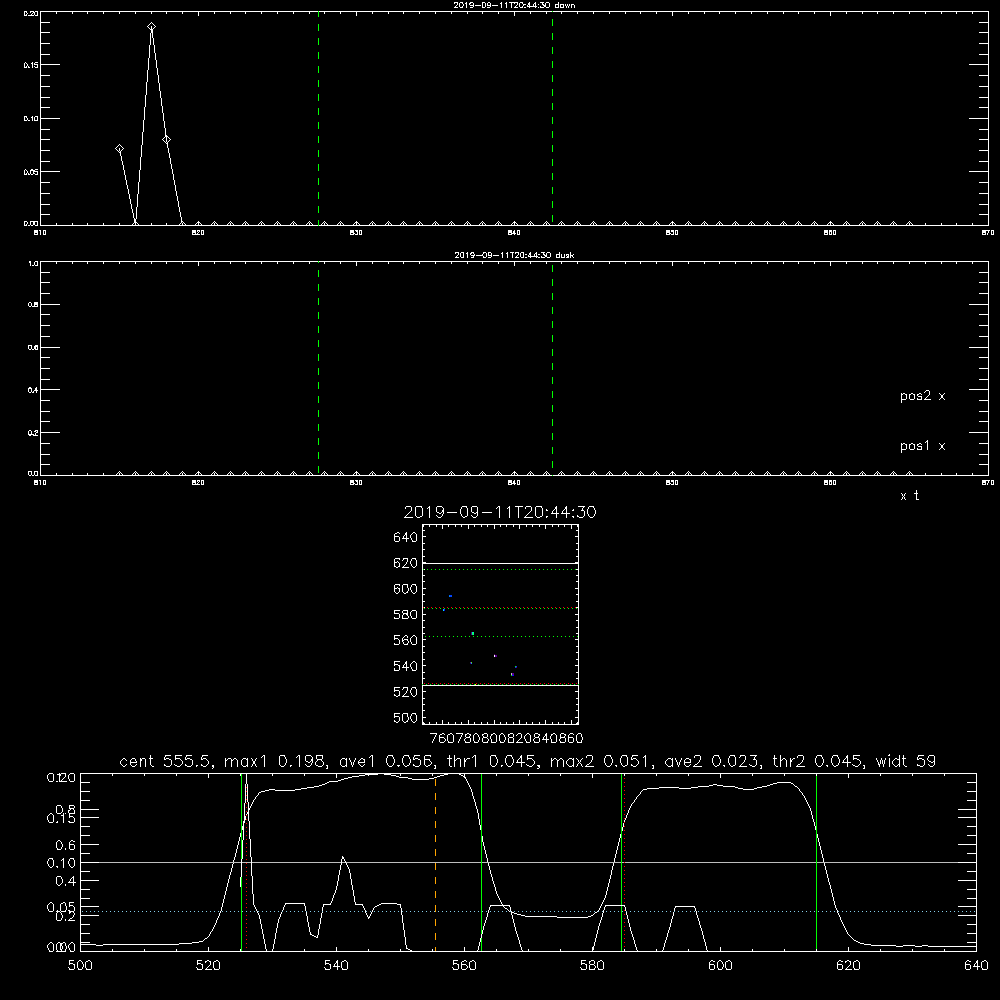Click the center image title '2019-09-11T20:44:30'
Viewport: 1000px width, 1000px height.
(x=500, y=512)
